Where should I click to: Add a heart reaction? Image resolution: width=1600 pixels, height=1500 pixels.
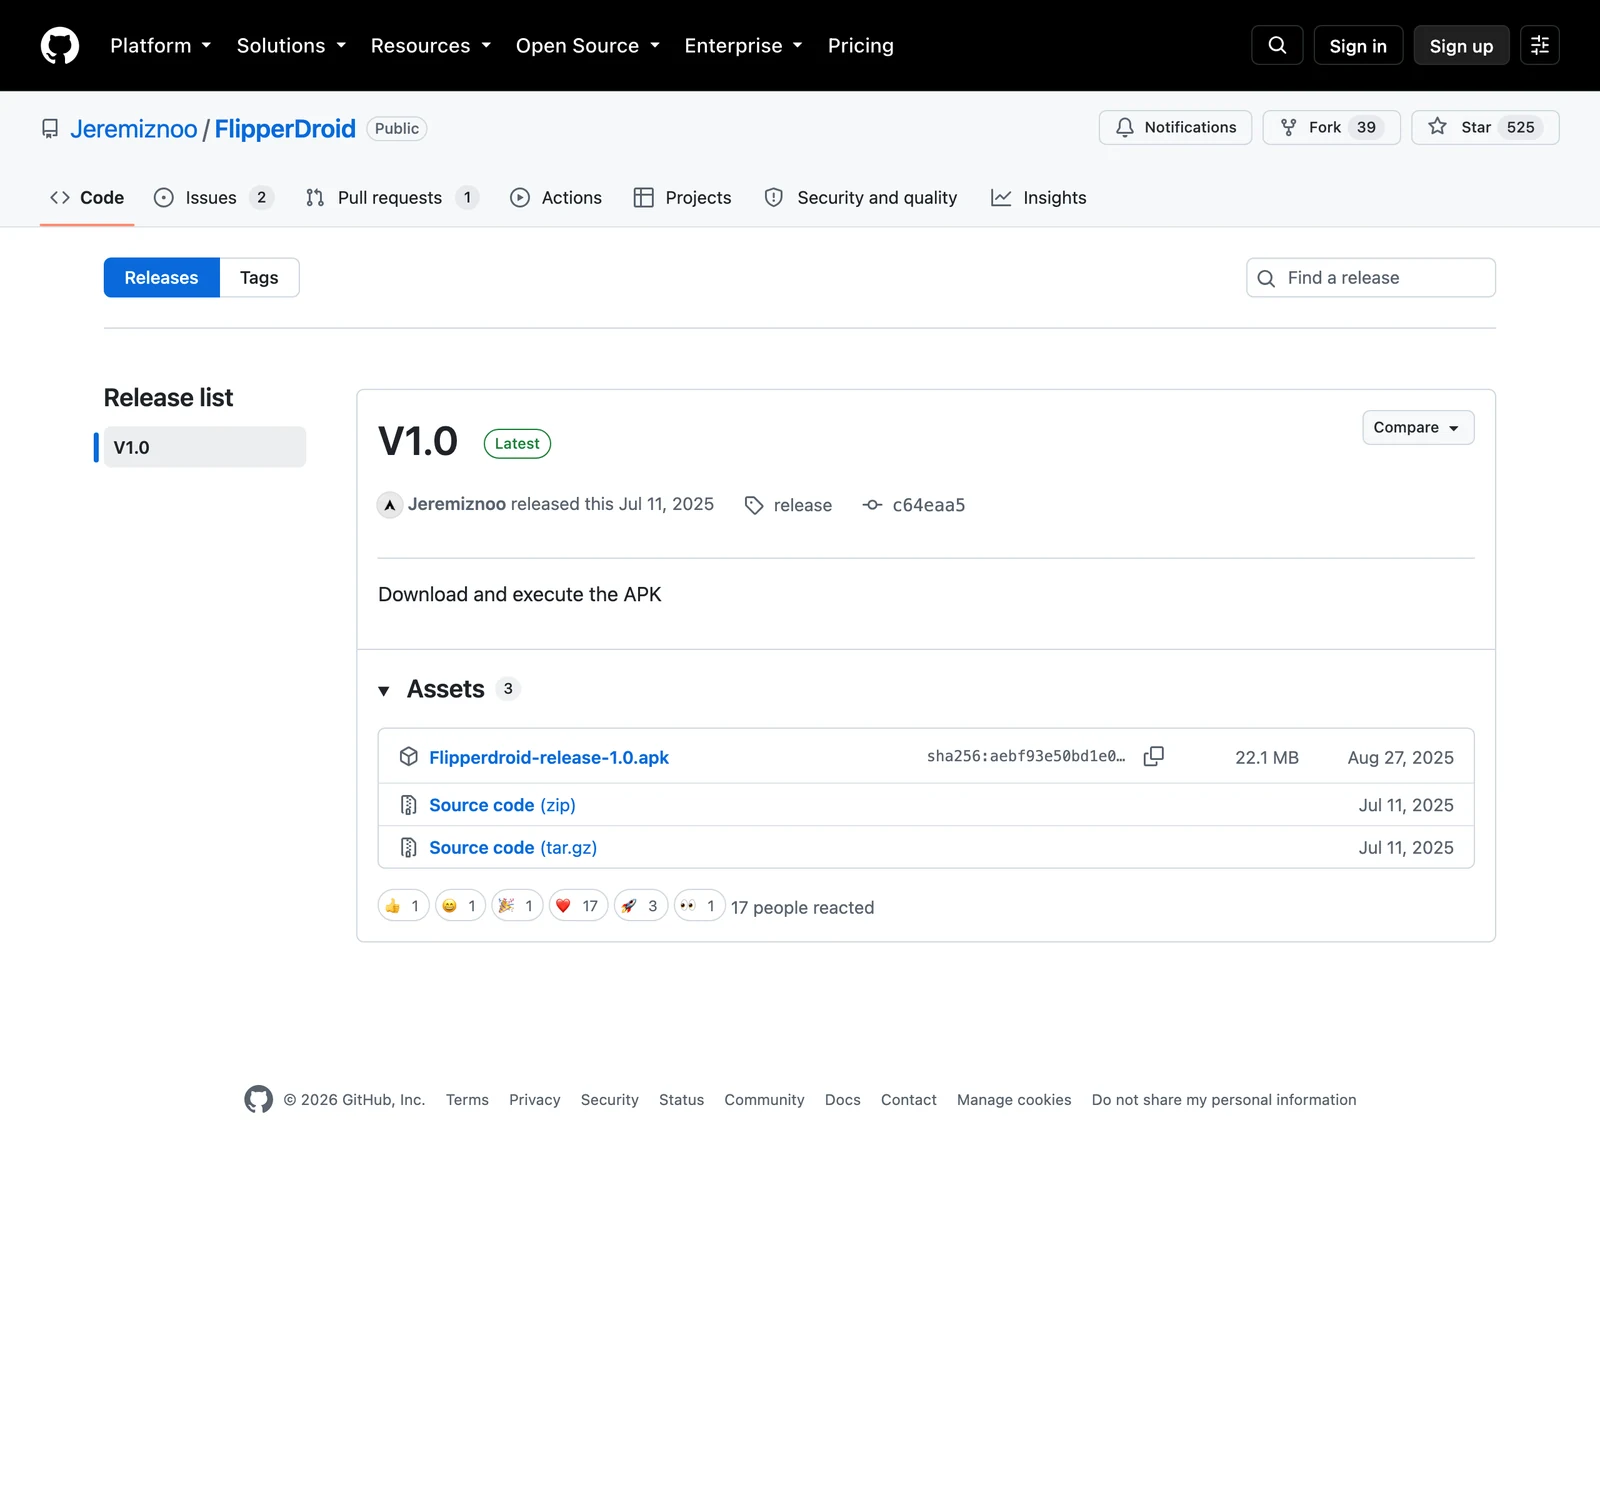(578, 906)
